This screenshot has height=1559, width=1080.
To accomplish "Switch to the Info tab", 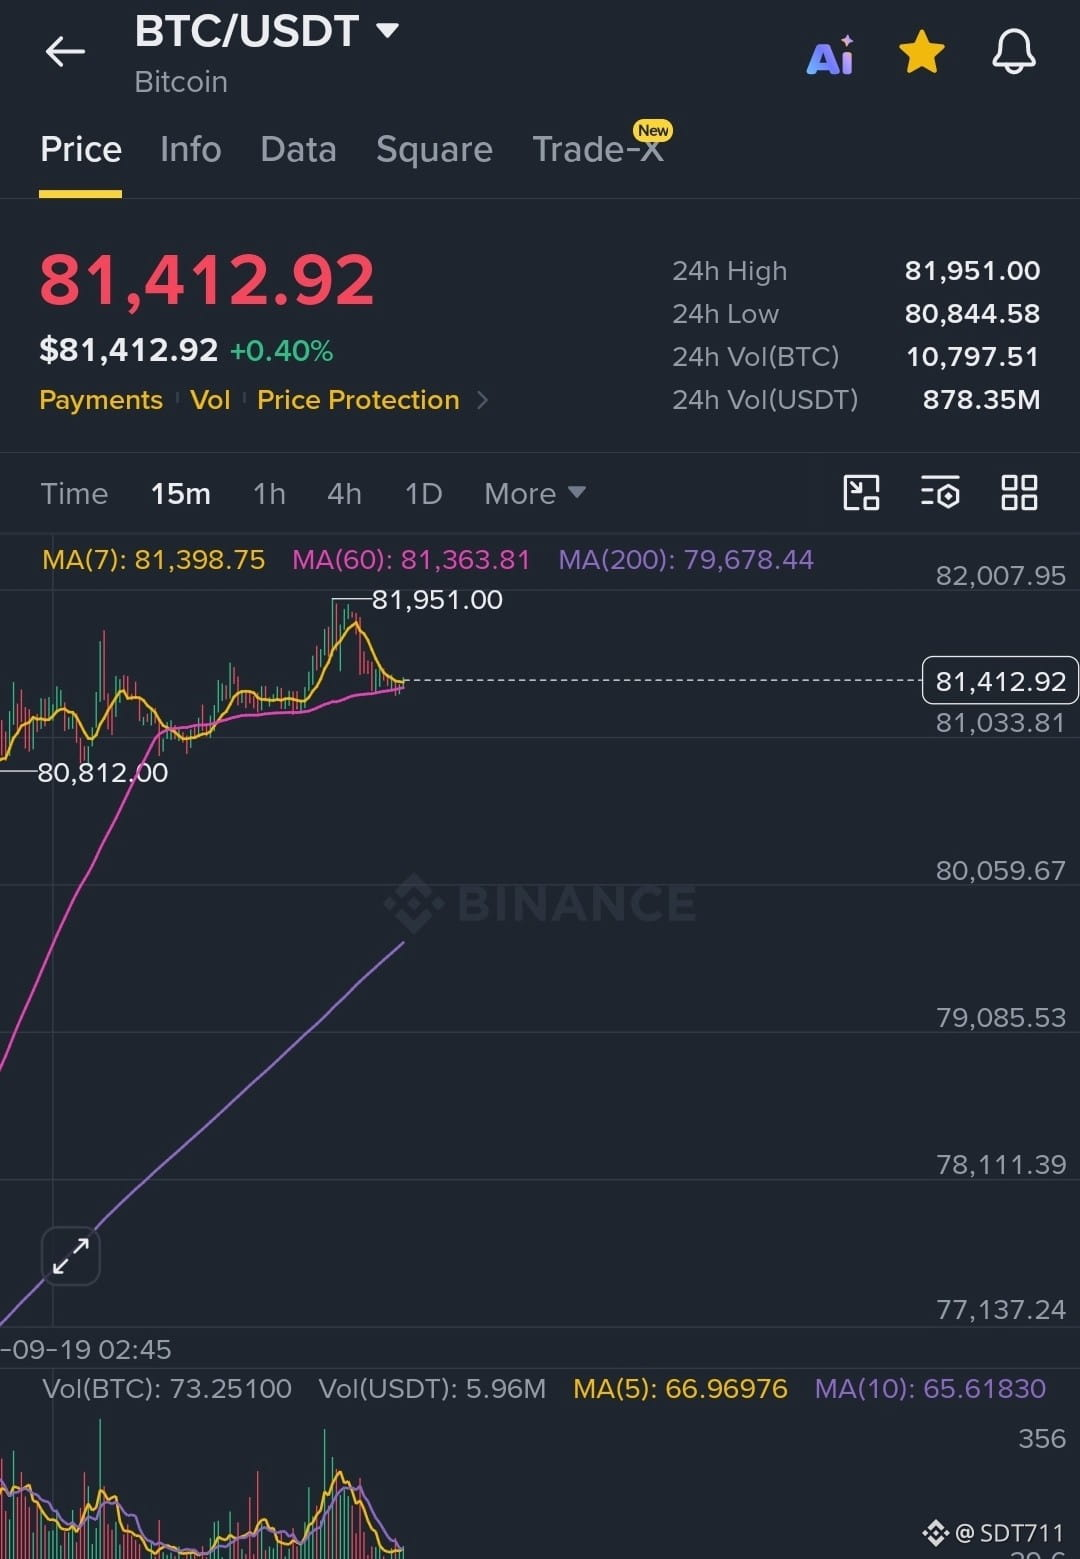I will coord(190,149).
